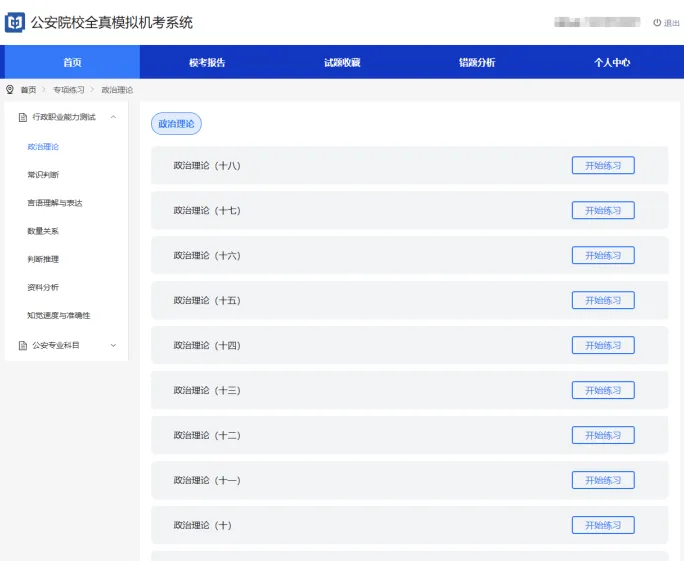Switch to the 试题收藏 tab
This screenshot has height=561, width=684.
point(342,62)
